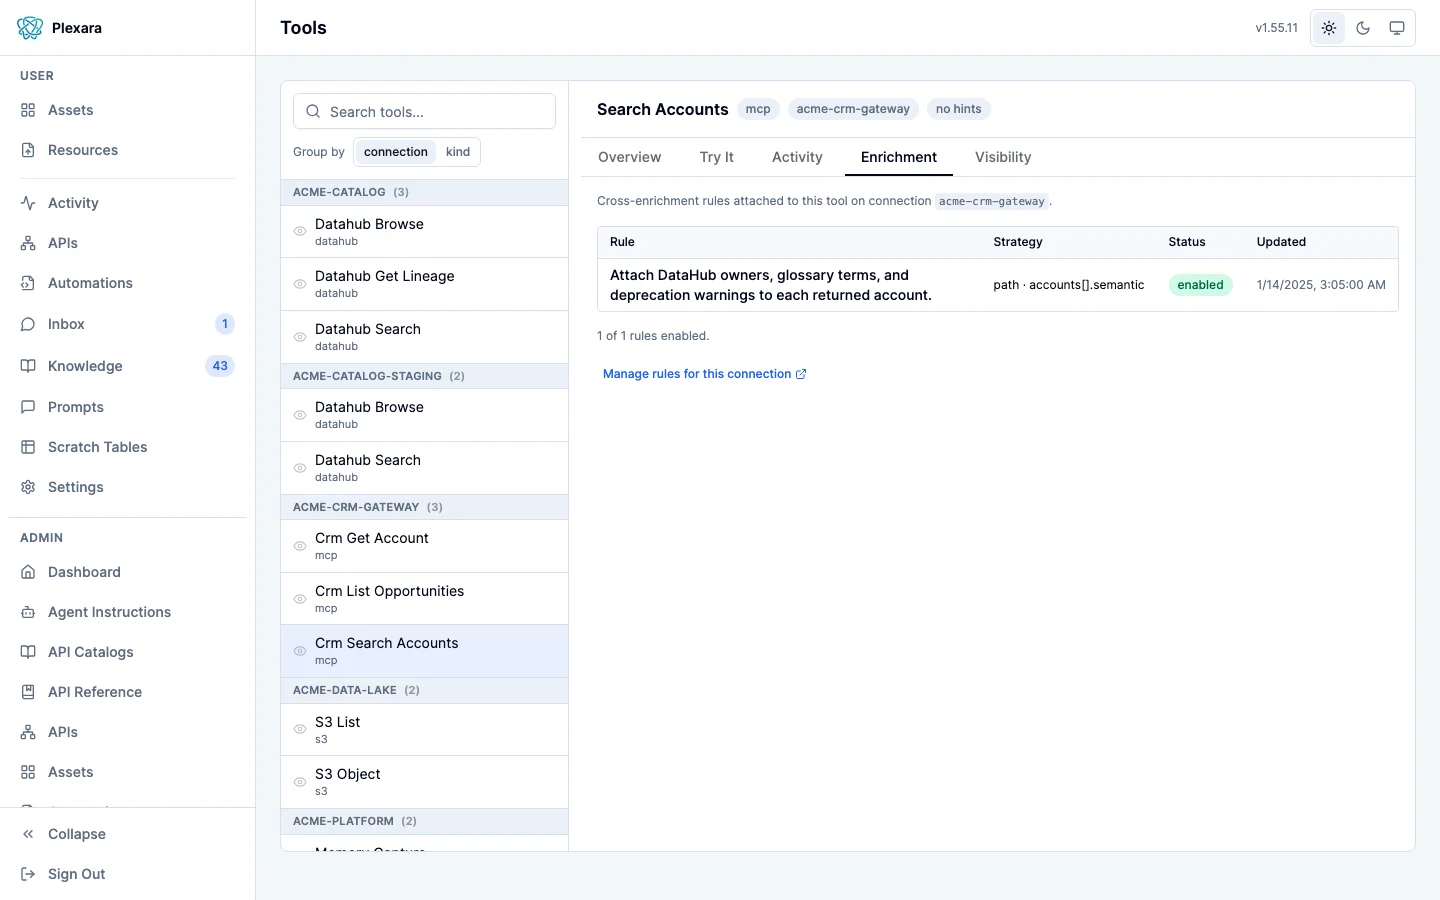Image resolution: width=1440 pixels, height=900 pixels.
Task: Group tools by connection
Action: click(x=396, y=152)
